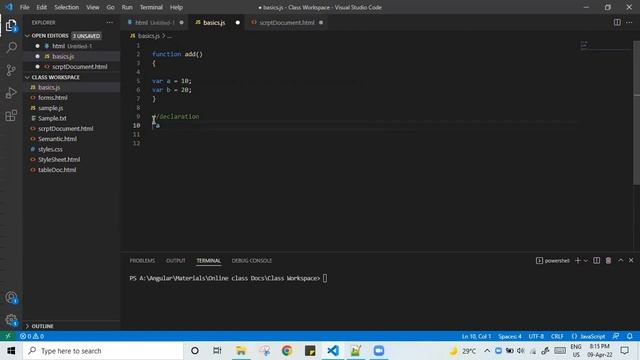Kill the terminal with trash icon

coord(608,260)
